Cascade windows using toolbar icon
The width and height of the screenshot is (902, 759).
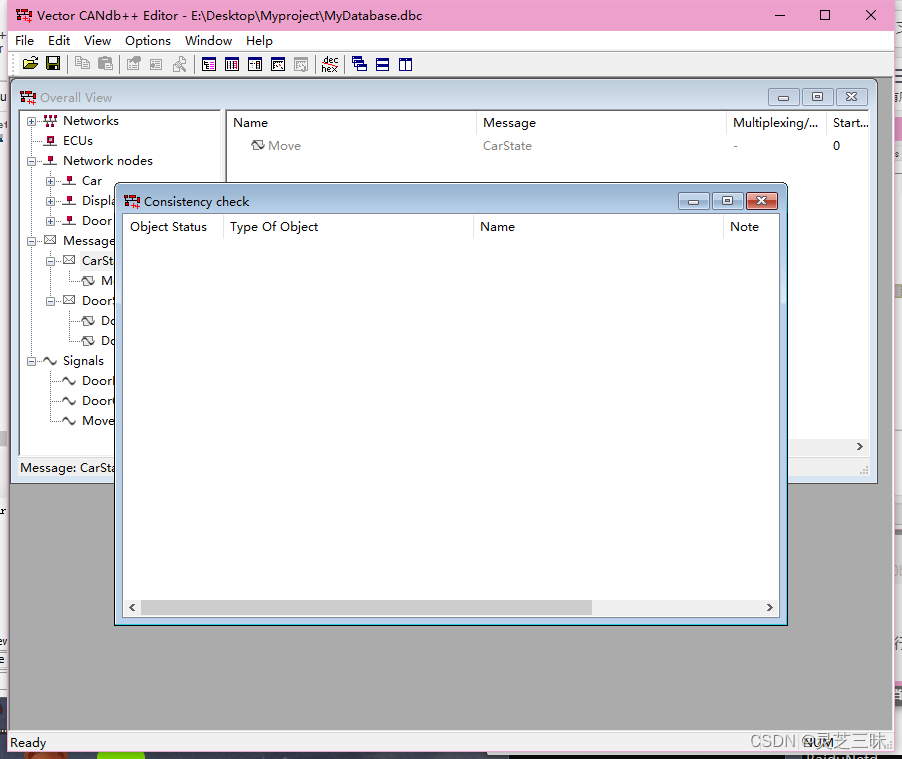(360, 64)
